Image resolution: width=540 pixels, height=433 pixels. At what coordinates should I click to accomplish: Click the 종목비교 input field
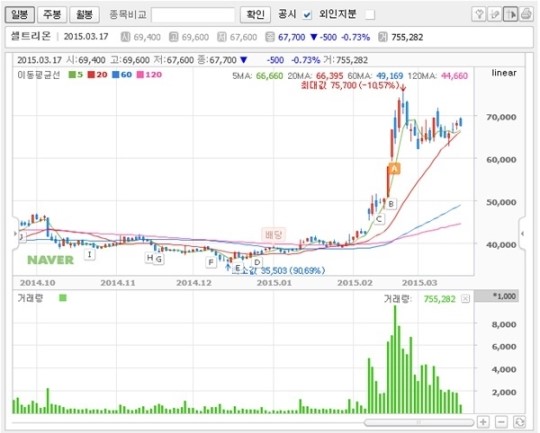(193, 15)
